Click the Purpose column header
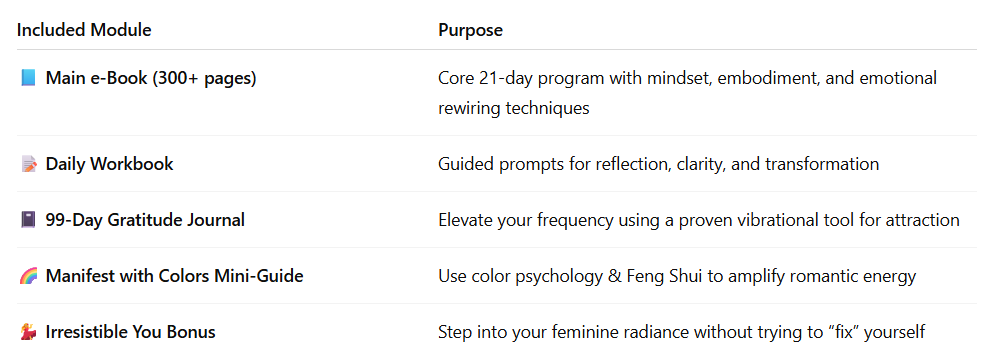 click(x=471, y=30)
